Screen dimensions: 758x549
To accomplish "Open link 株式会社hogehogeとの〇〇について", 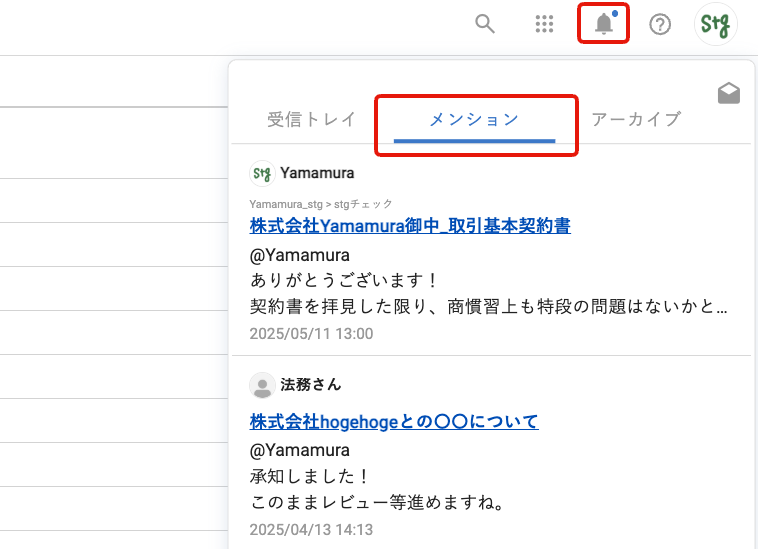I will pyautogui.click(x=394, y=421).
